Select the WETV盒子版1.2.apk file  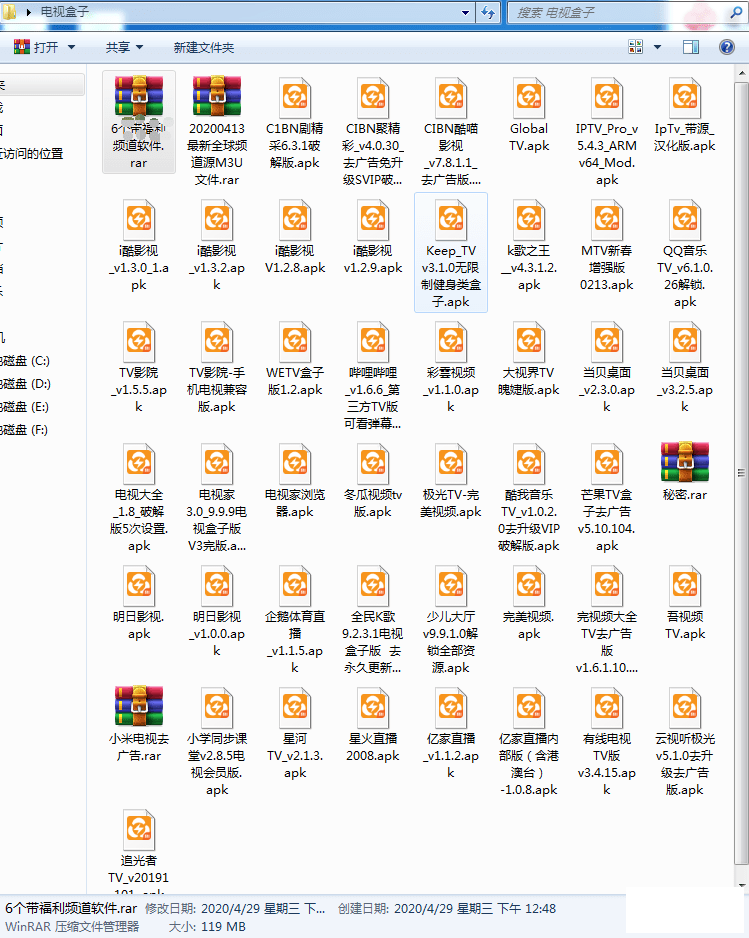click(x=295, y=358)
